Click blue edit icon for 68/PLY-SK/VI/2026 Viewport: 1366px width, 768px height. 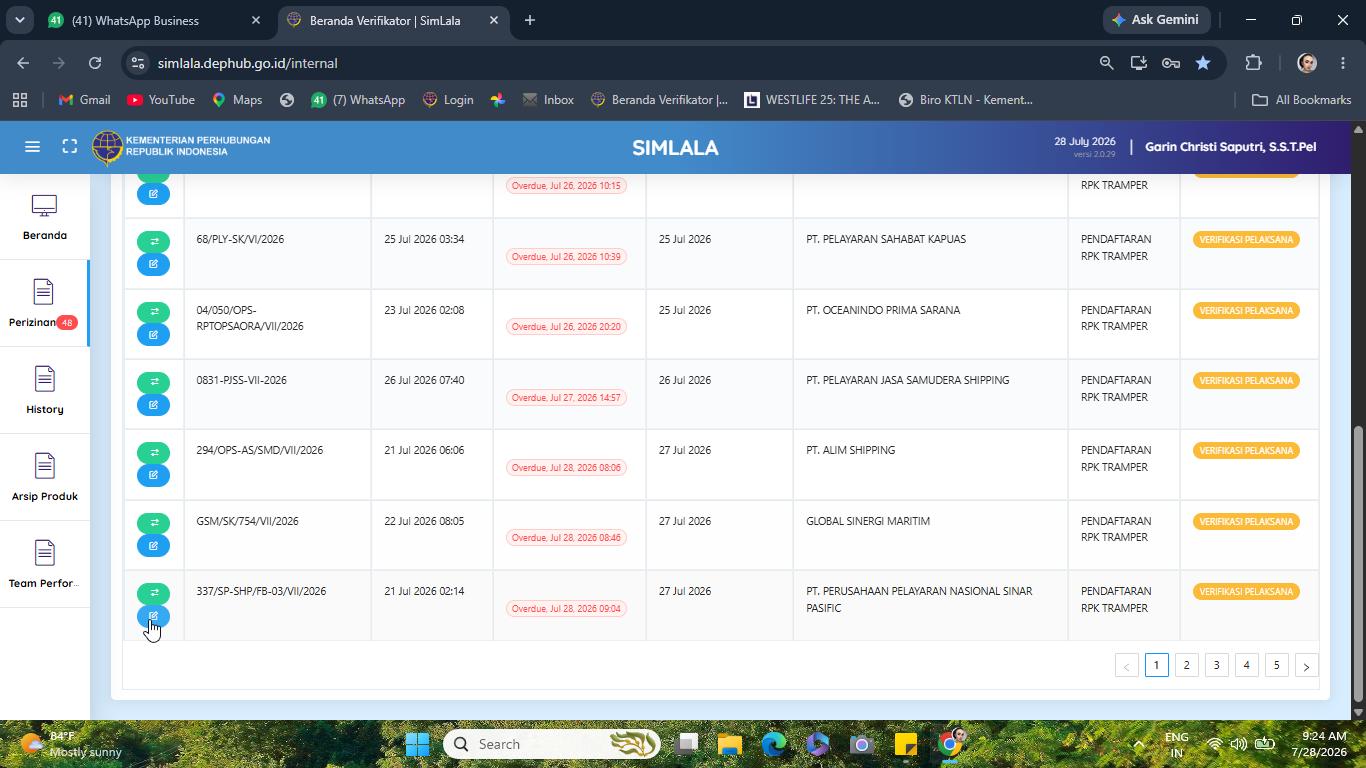pos(153,264)
